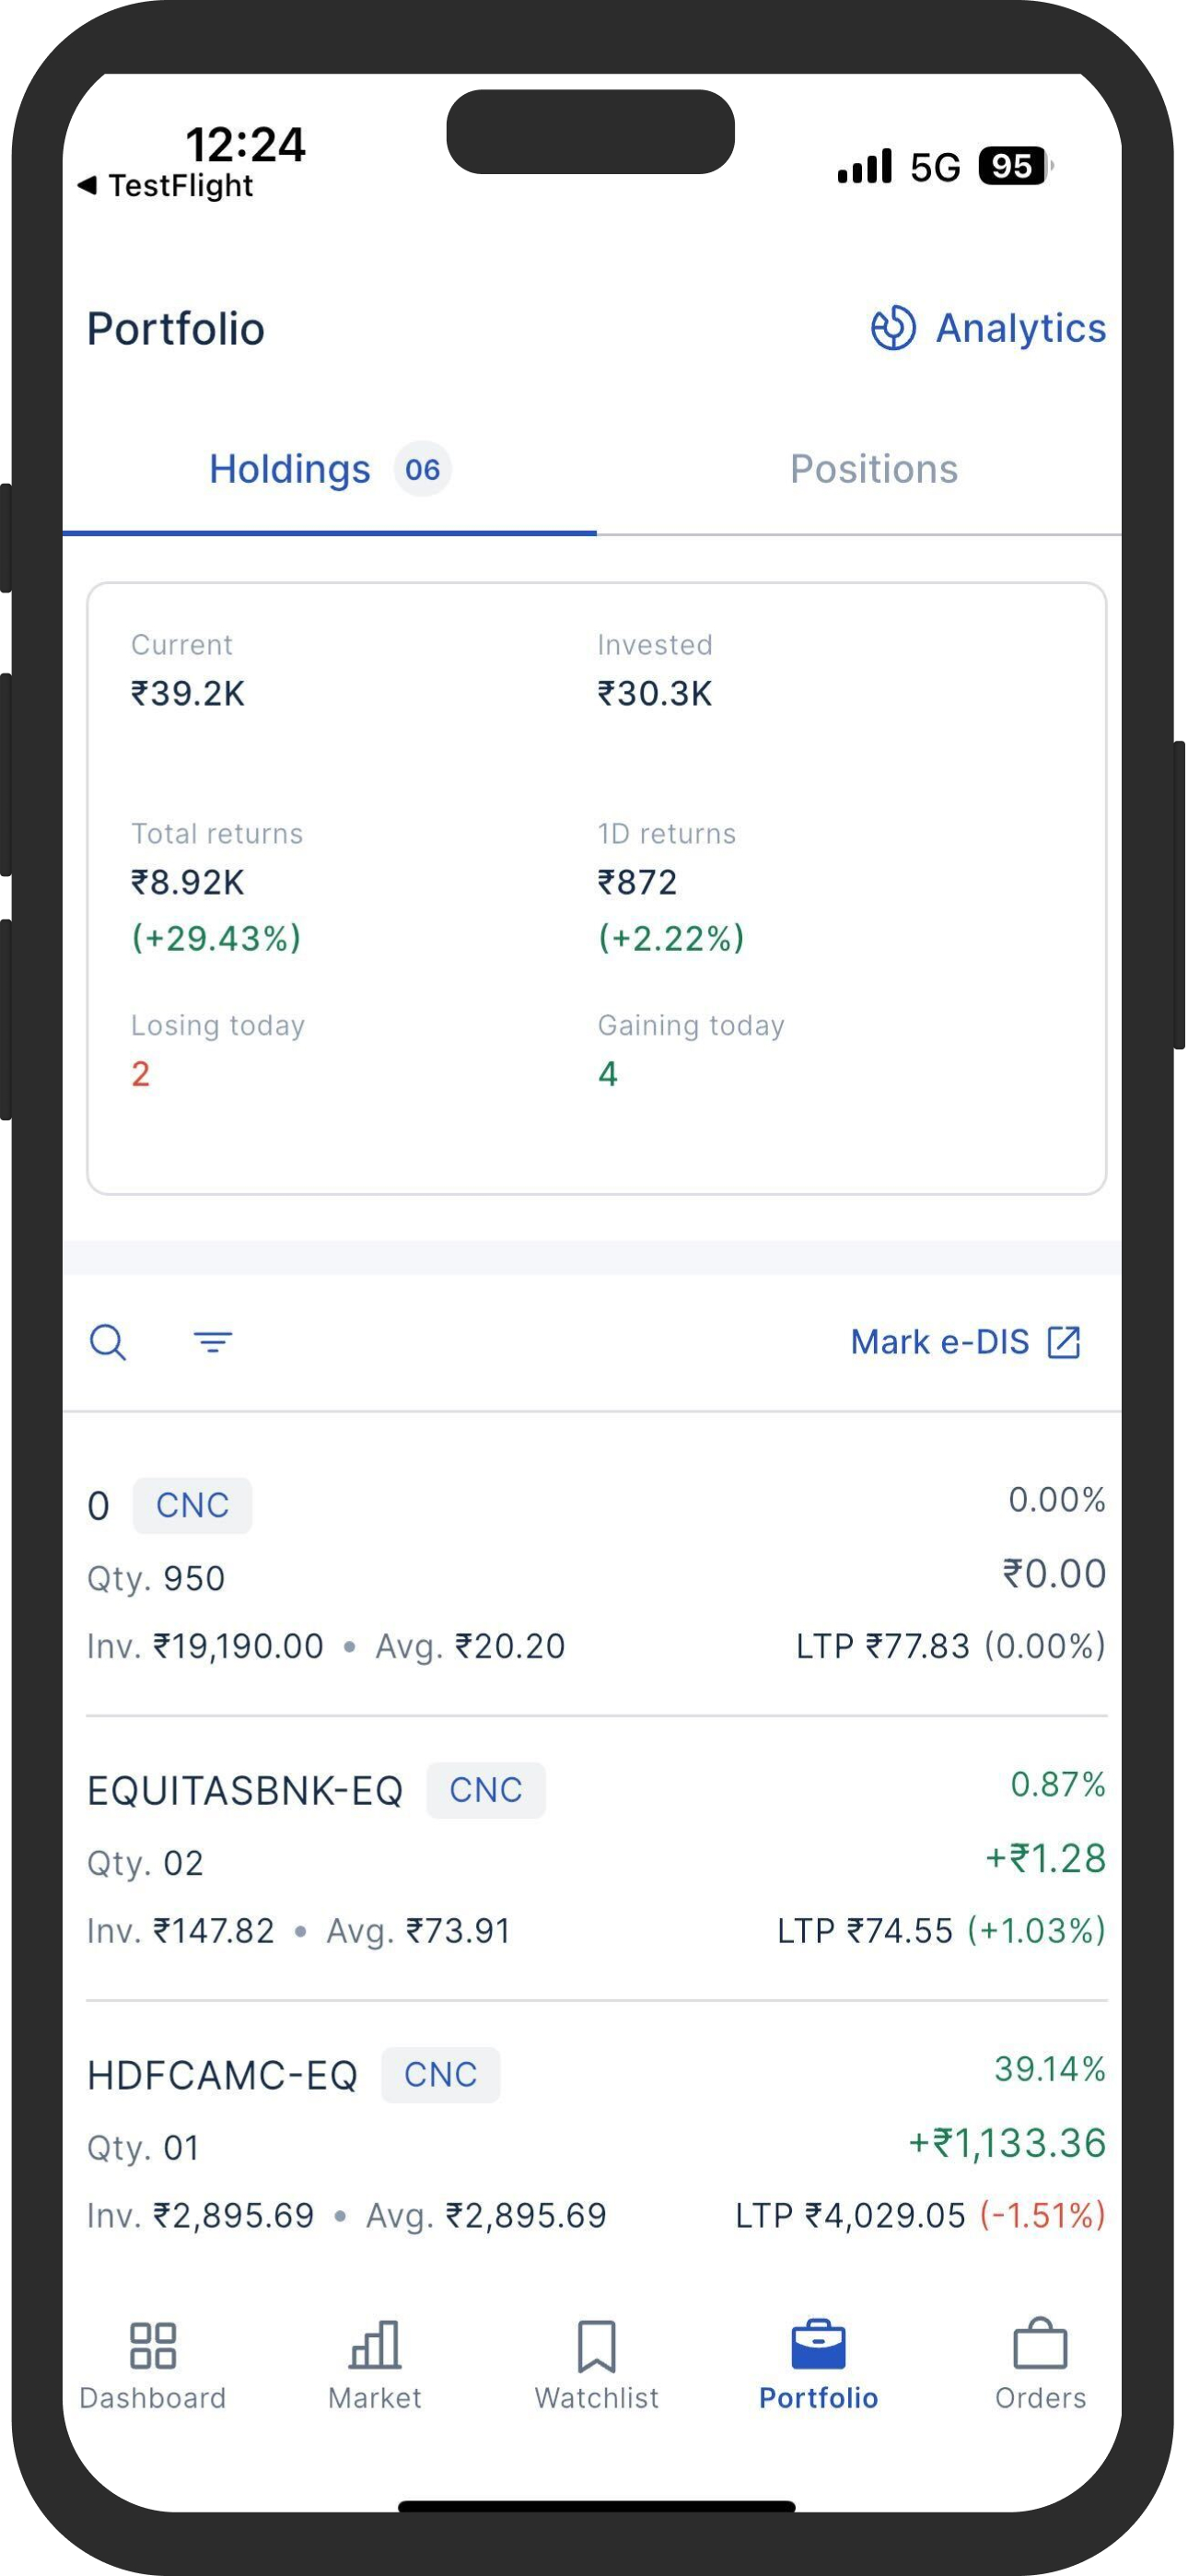Image resolution: width=1188 pixels, height=2576 pixels.
Task: Open the Market bar chart icon
Action: tap(375, 2345)
